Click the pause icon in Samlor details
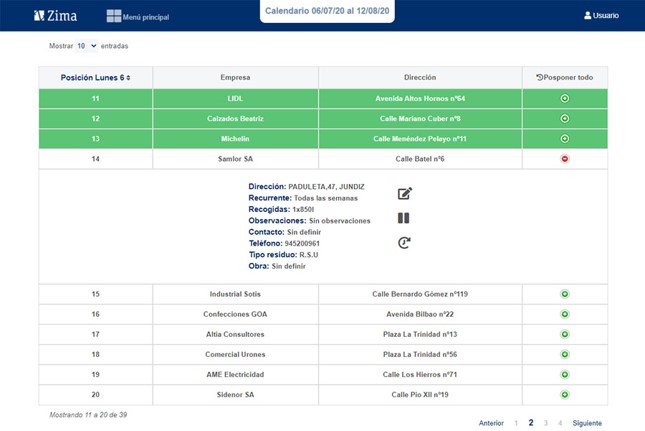 pos(404,218)
